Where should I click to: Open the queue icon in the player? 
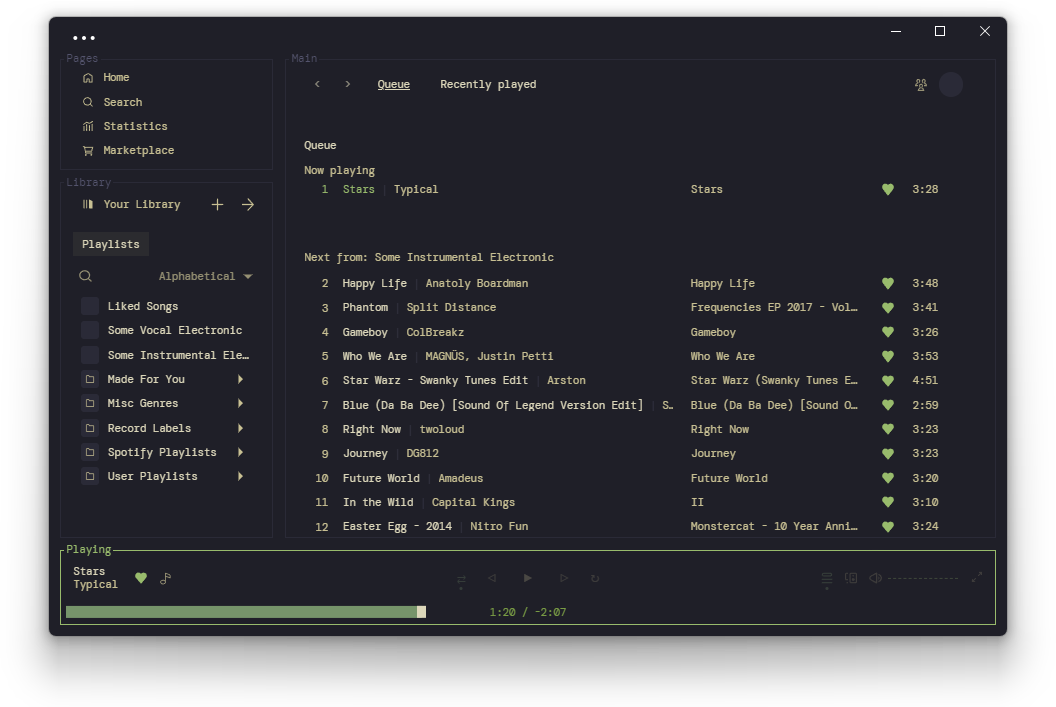(827, 579)
